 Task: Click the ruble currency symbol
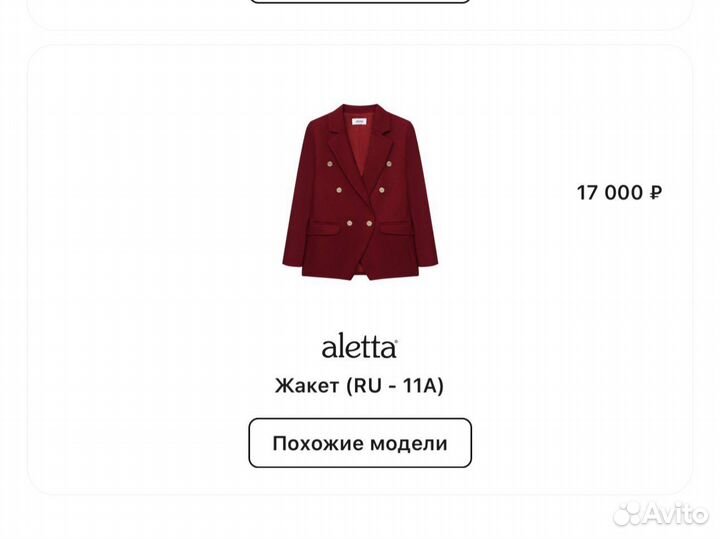pos(656,192)
